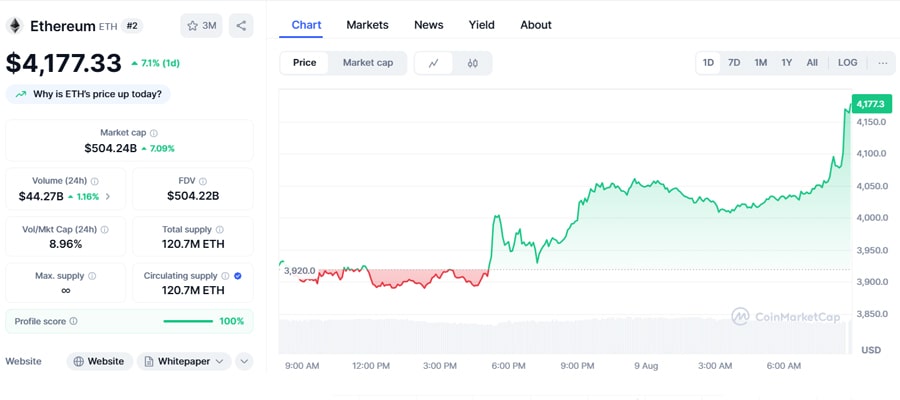The height and width of the screenshot is (400, 900).
Task: Click the trend arrow icon in price-up prompt
Action: (x=21, y=95)
